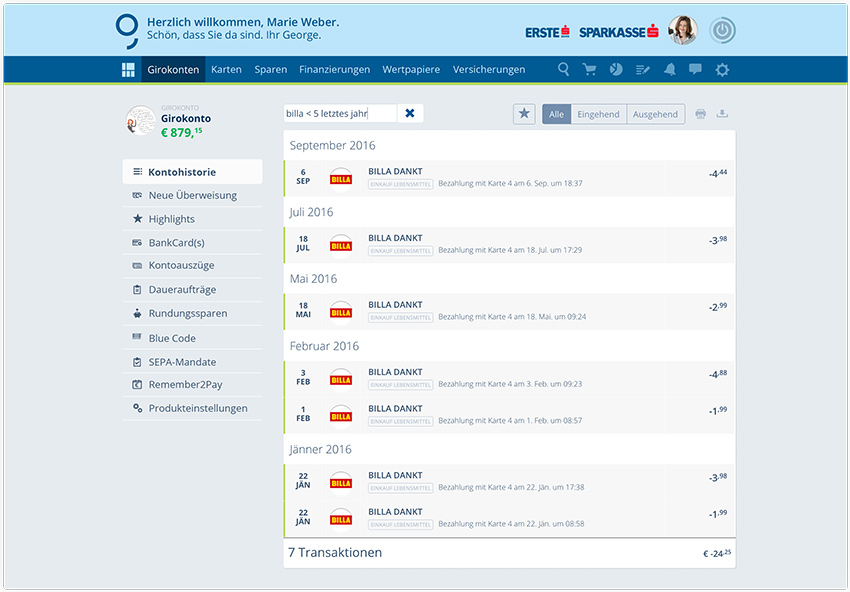Viewport: 850px width, 592px height.
Task: Open the shopping cart icon
Action: (590, 69)
